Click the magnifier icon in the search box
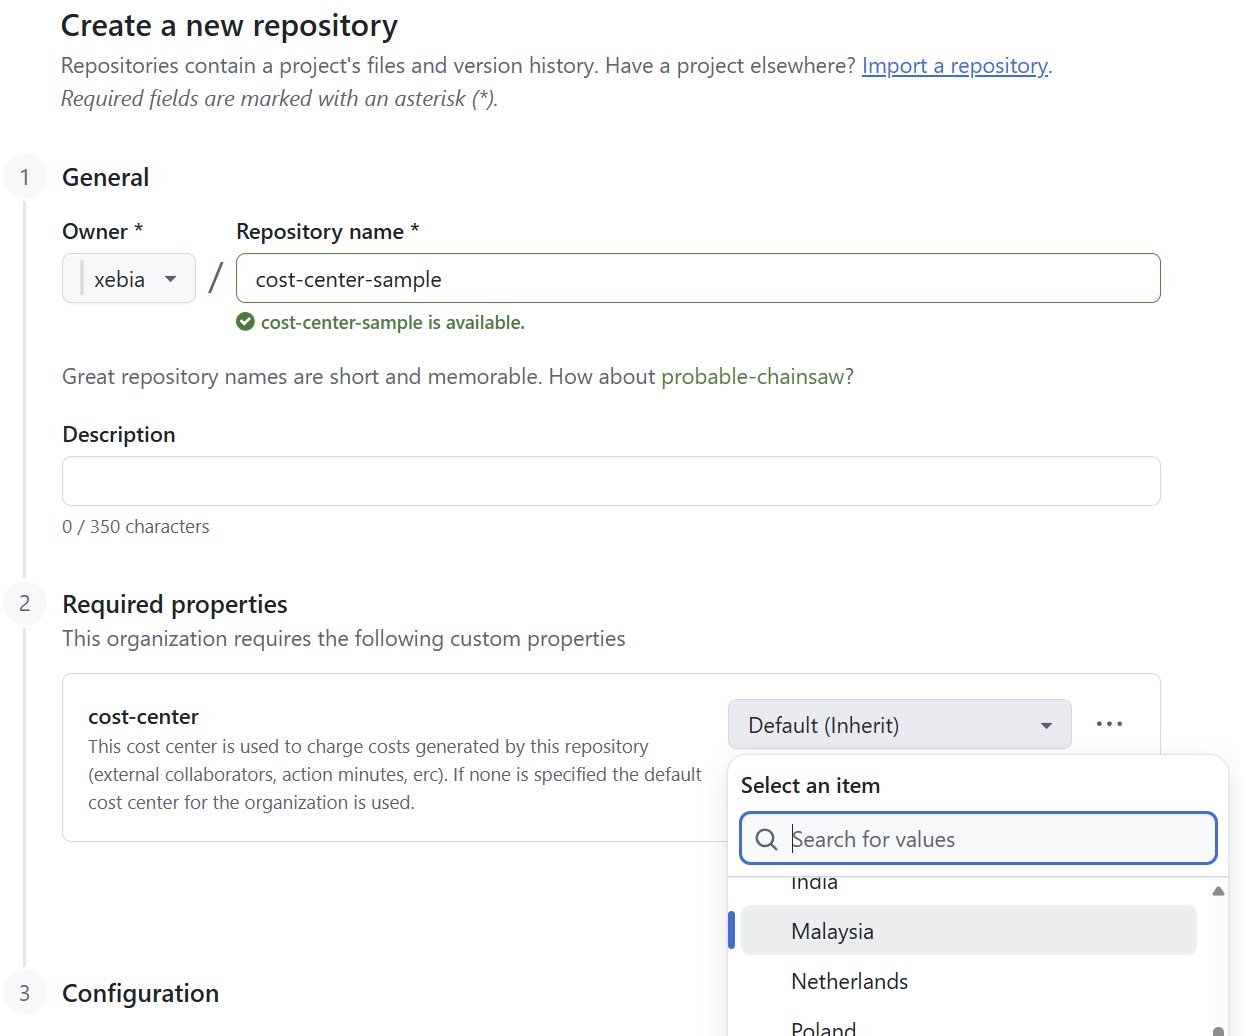This screenshot has width=1243, height=1036. pyautogui.click(x=766, y=839)
